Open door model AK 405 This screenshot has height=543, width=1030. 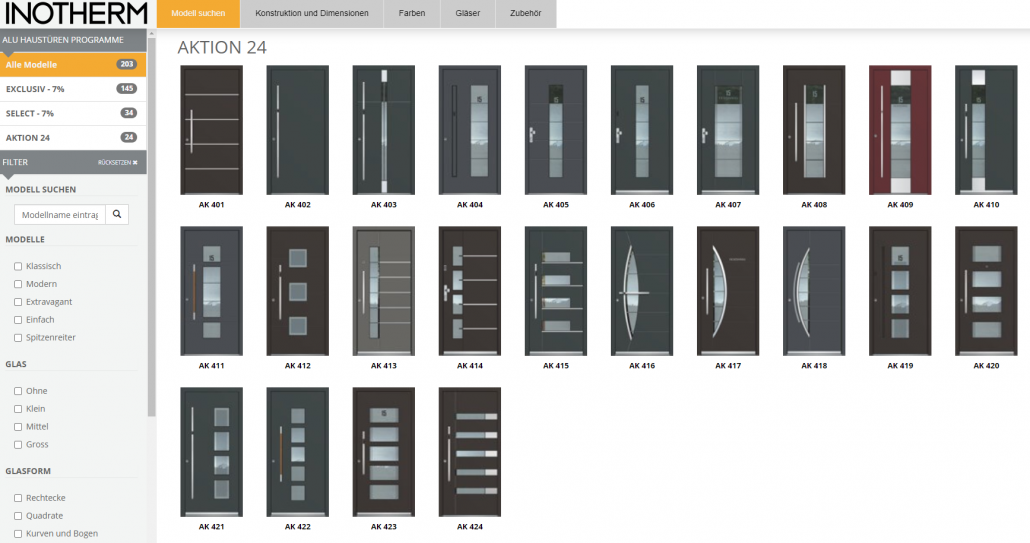click(556, 130)
